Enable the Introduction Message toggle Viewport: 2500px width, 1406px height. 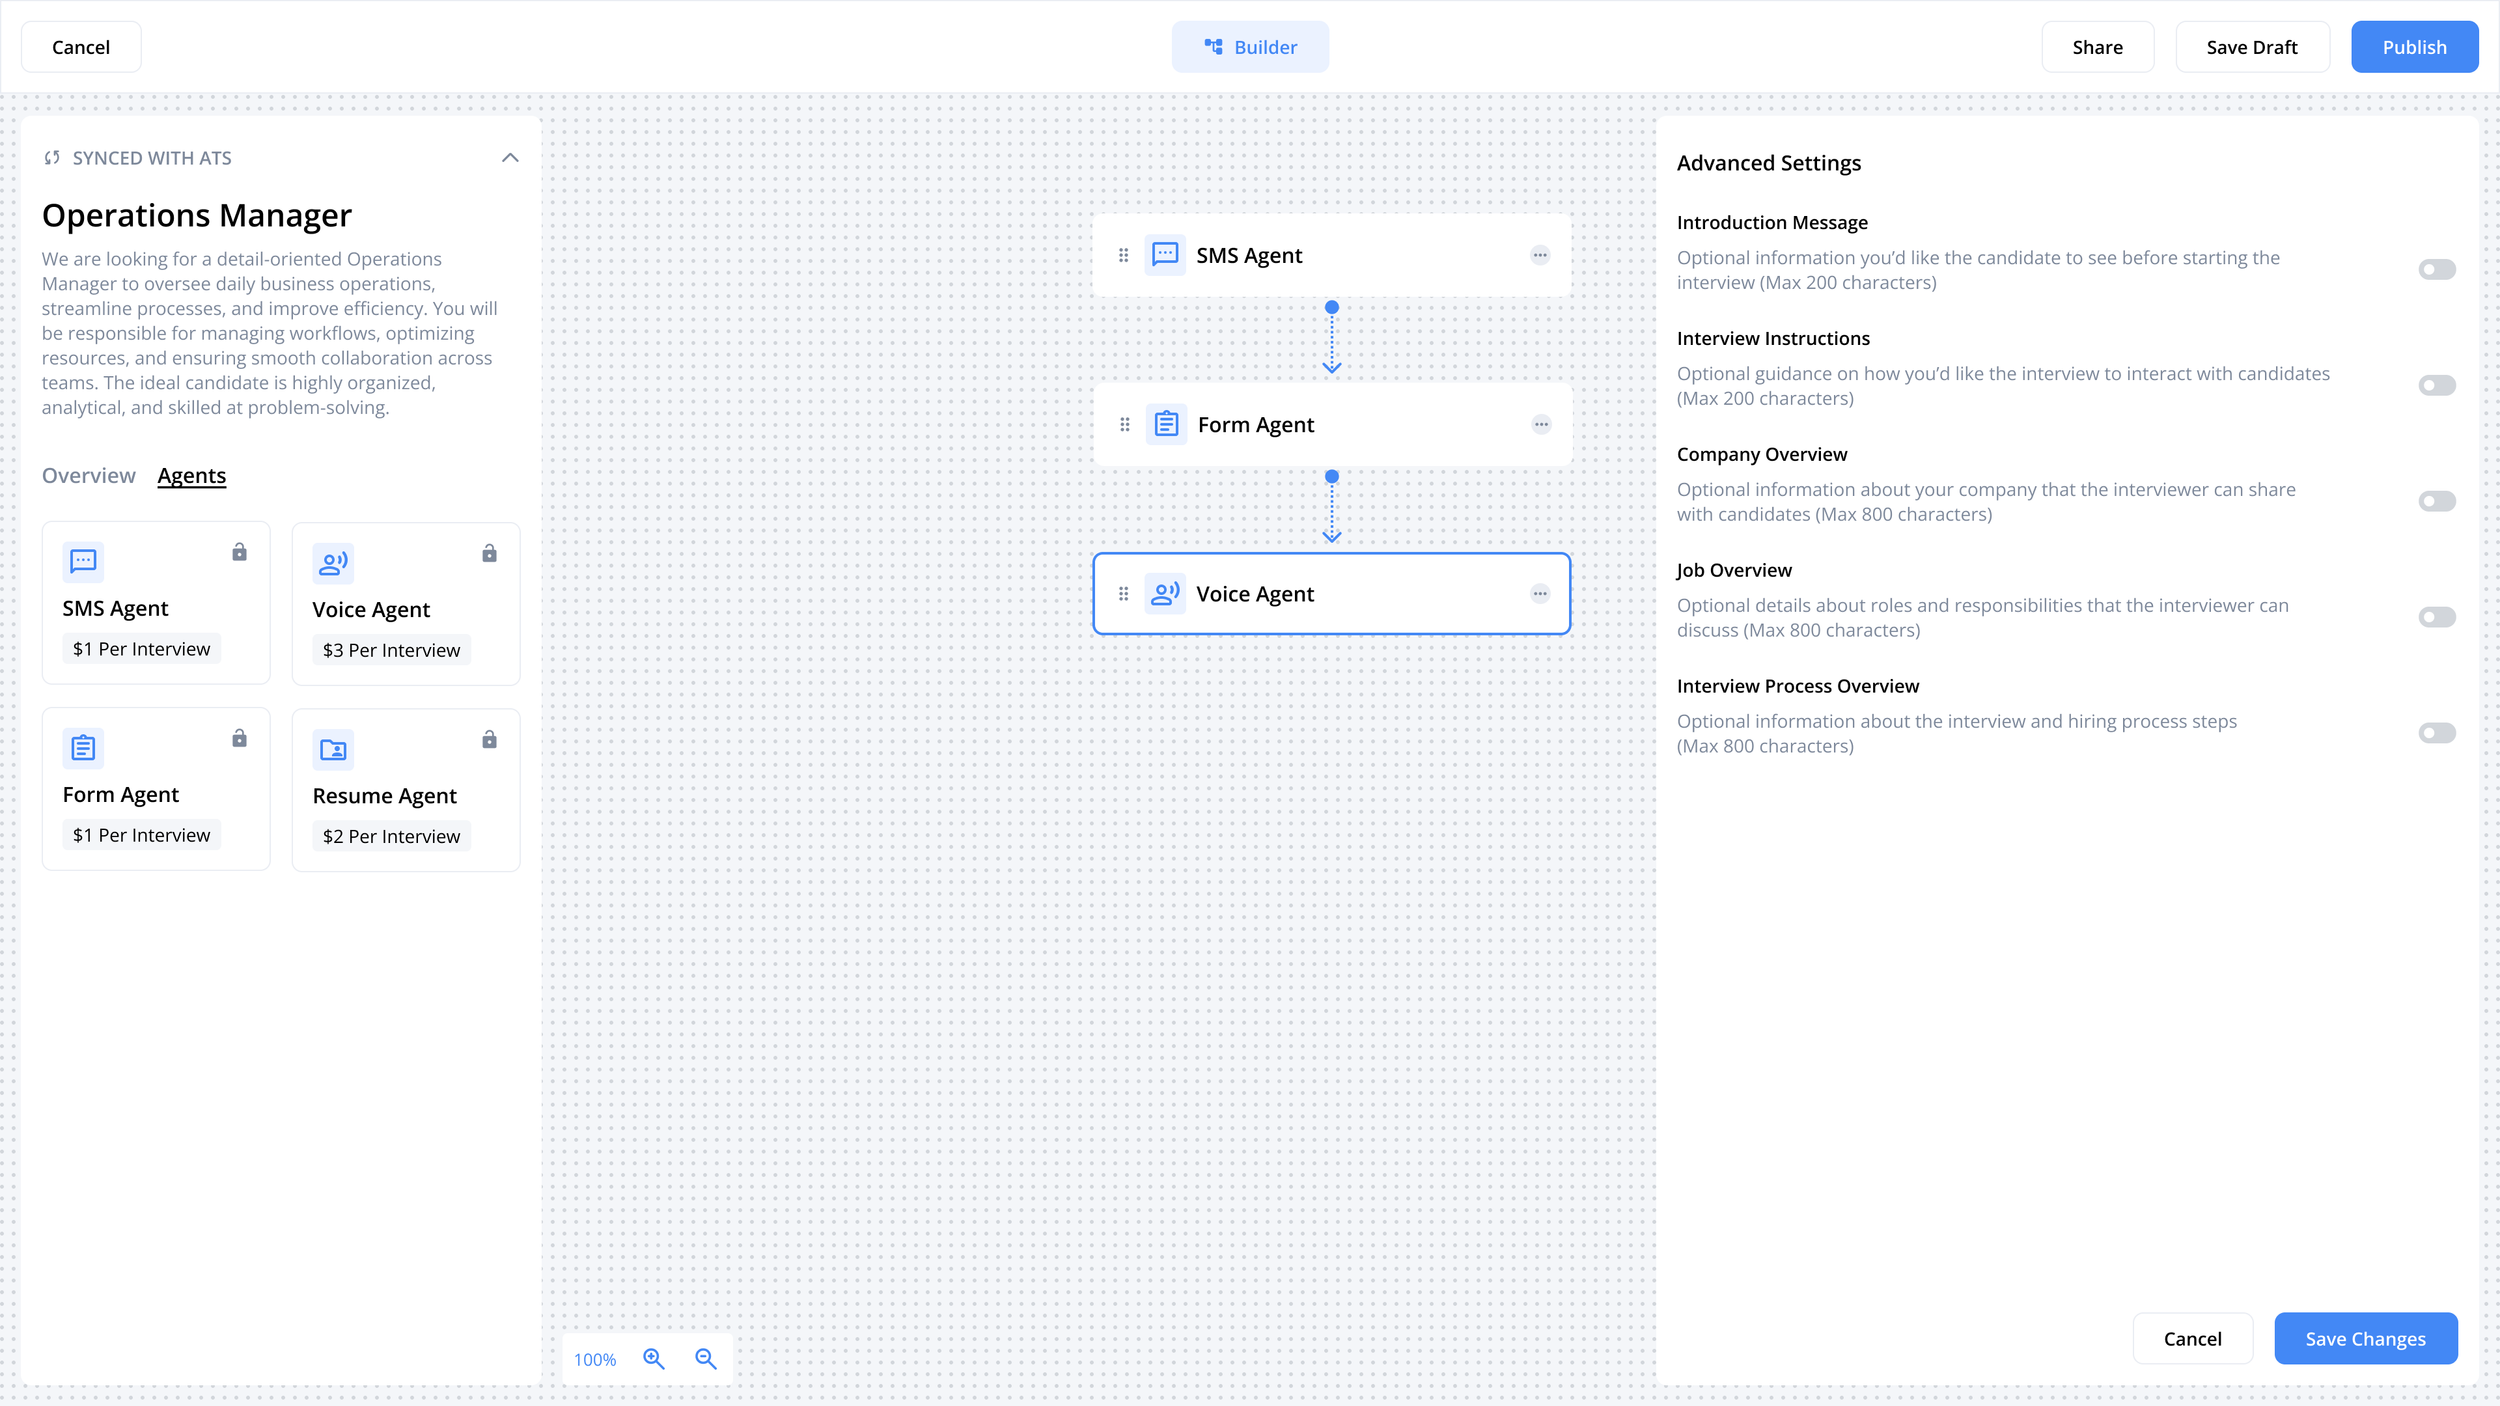tap(2436, 269)
